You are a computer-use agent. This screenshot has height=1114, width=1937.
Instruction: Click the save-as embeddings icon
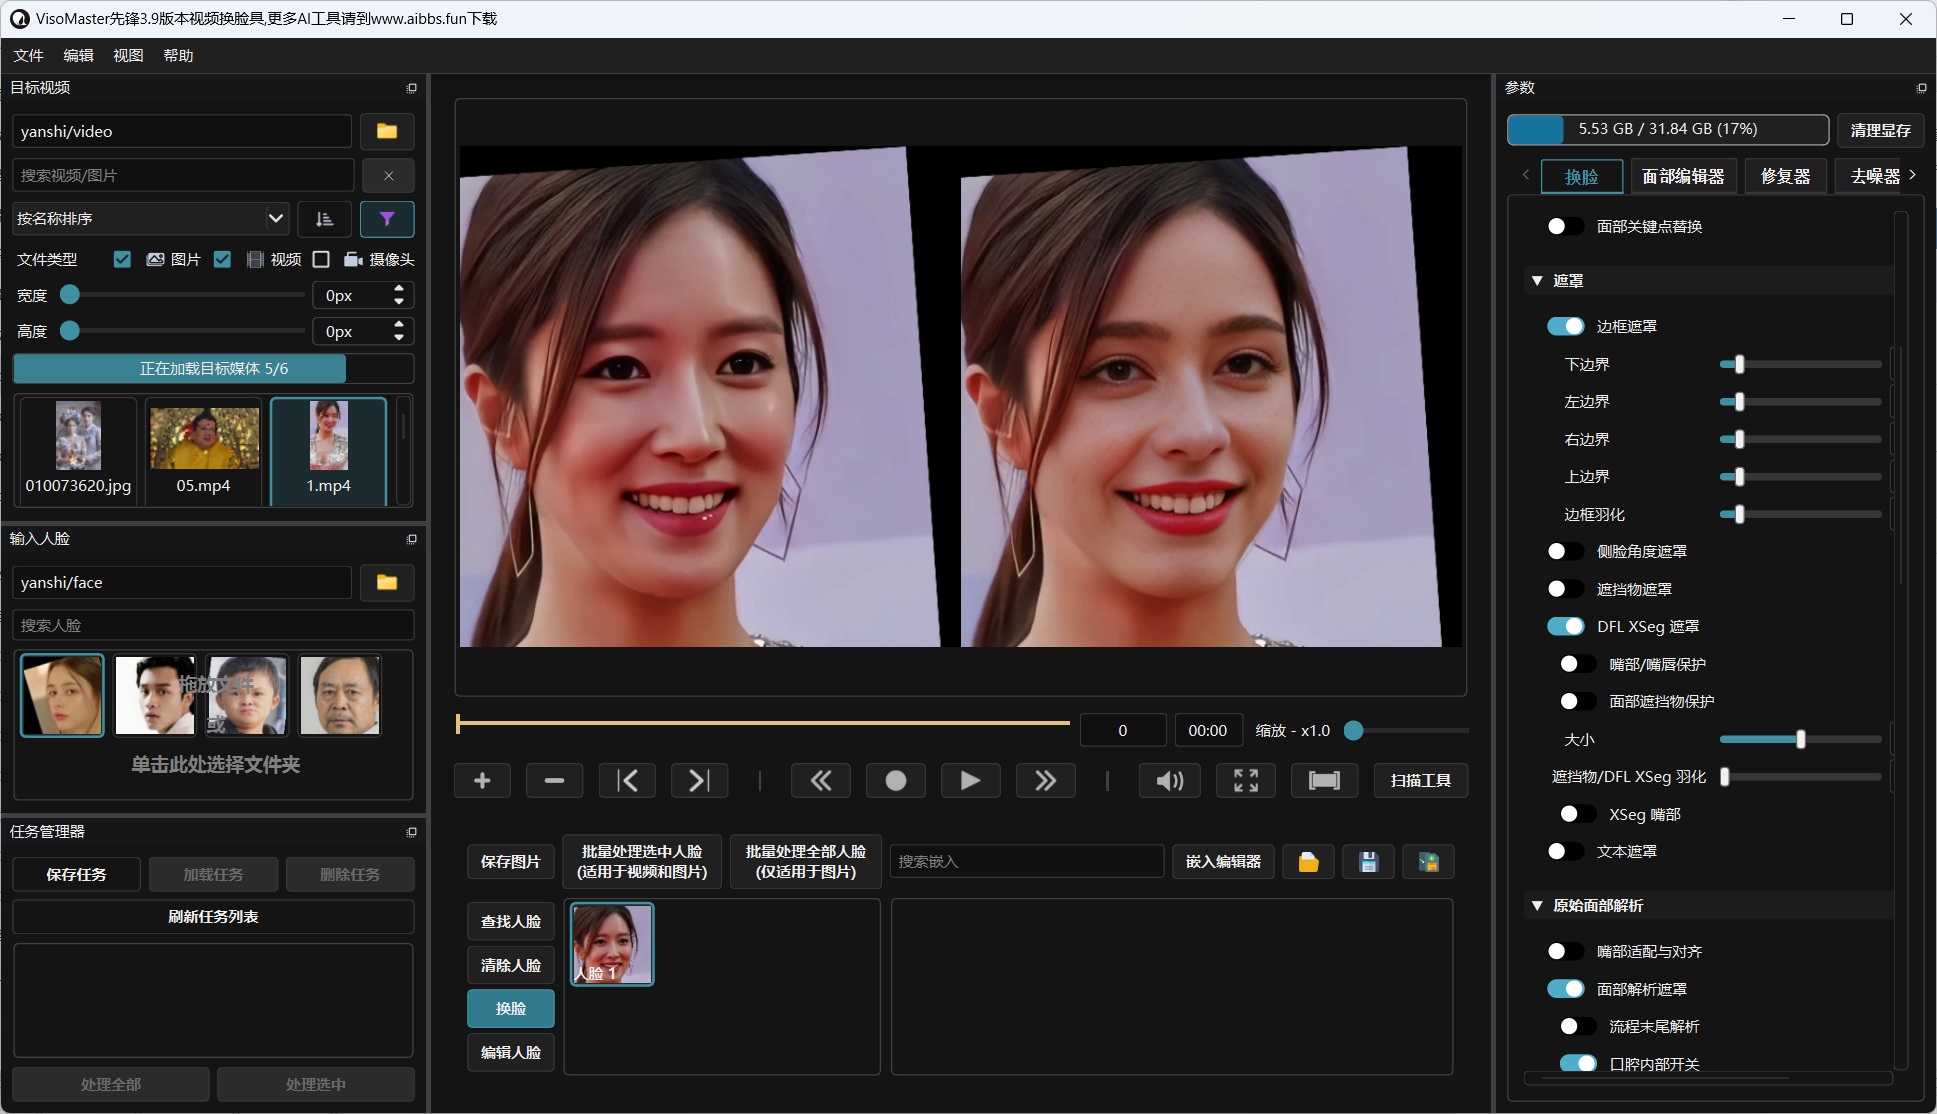pos(1428,862)
